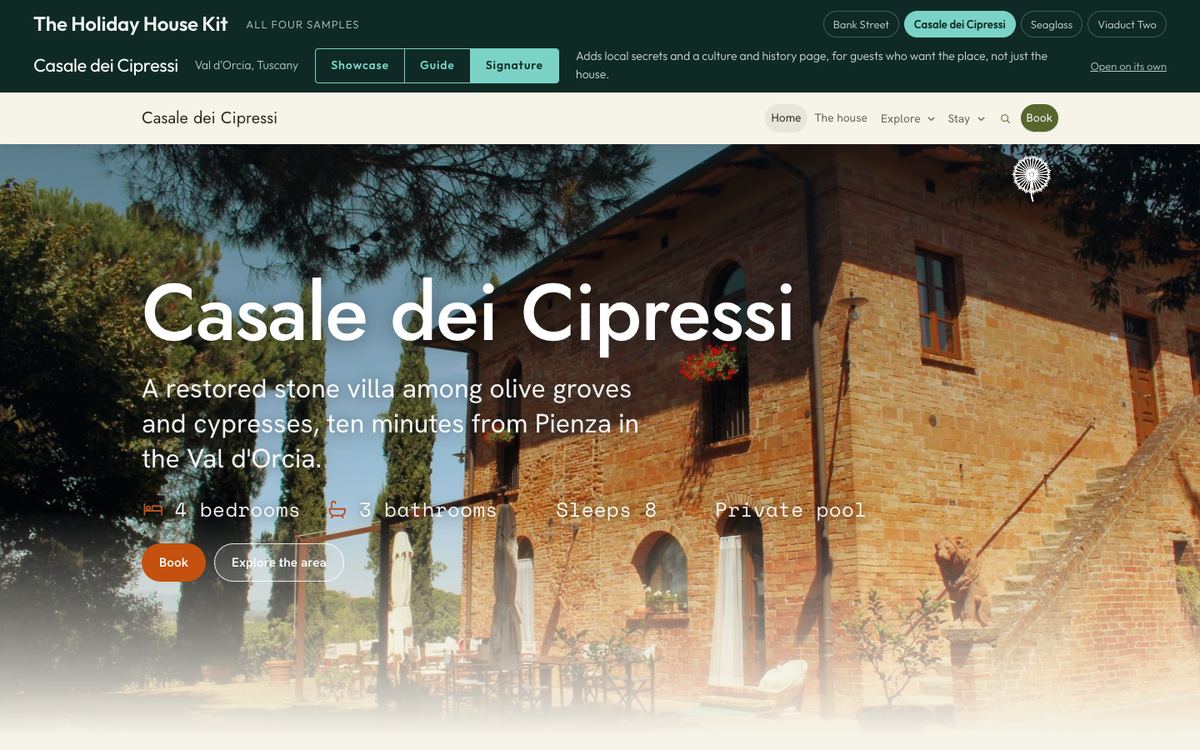Choose the Seaglass sample pill
Viewport: 1200px width, 750px height.
pos(1052,24)
